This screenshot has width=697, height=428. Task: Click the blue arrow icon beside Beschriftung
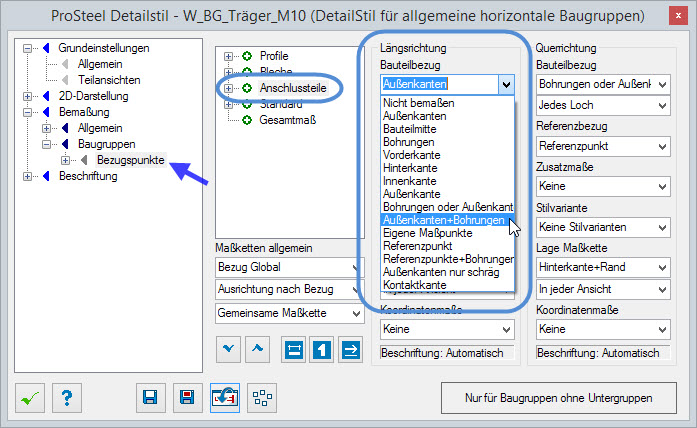click(x=46, y=176)
